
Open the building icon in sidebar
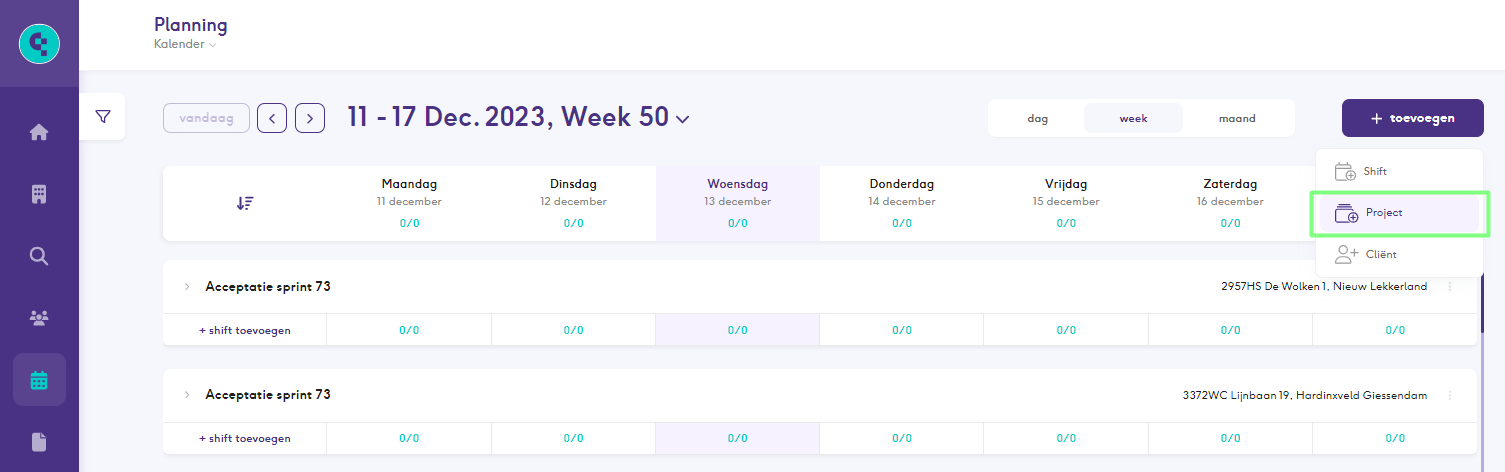coord(39,194)
